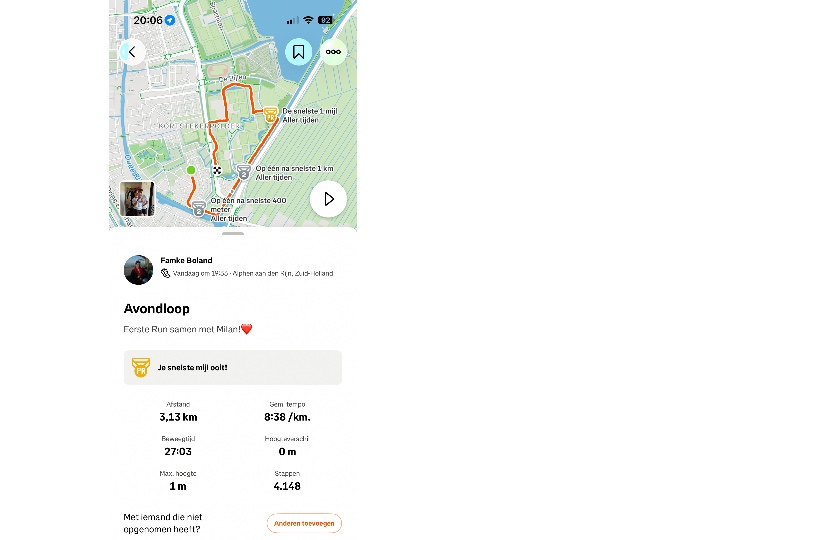
Task: Tap the gold PR medal on the map
Action: coord(271,114)
